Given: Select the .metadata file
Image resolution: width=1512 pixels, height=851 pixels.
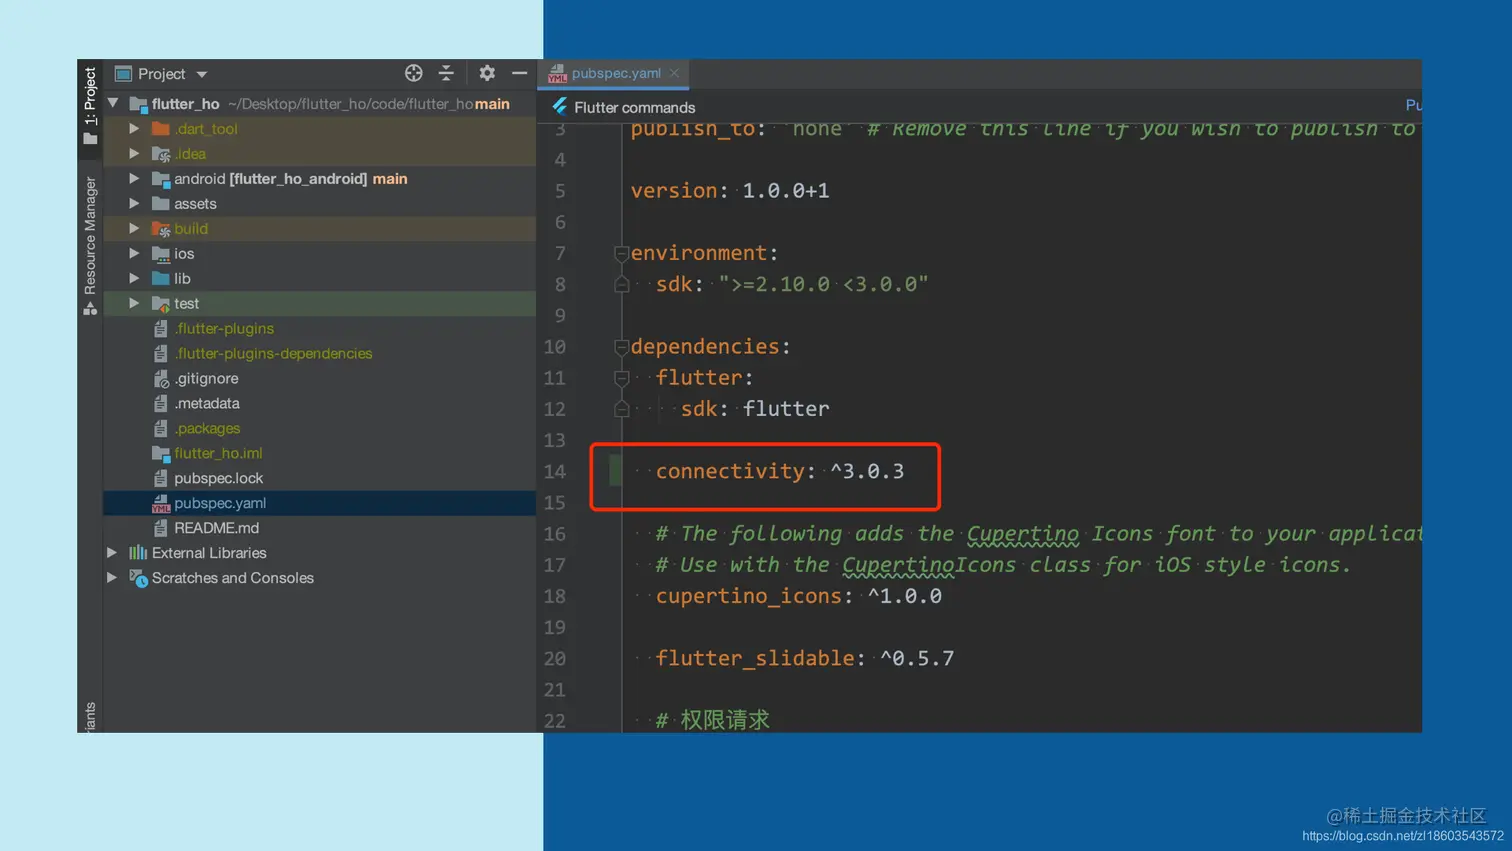Looking at the screenshot, I should click(206, 403).
